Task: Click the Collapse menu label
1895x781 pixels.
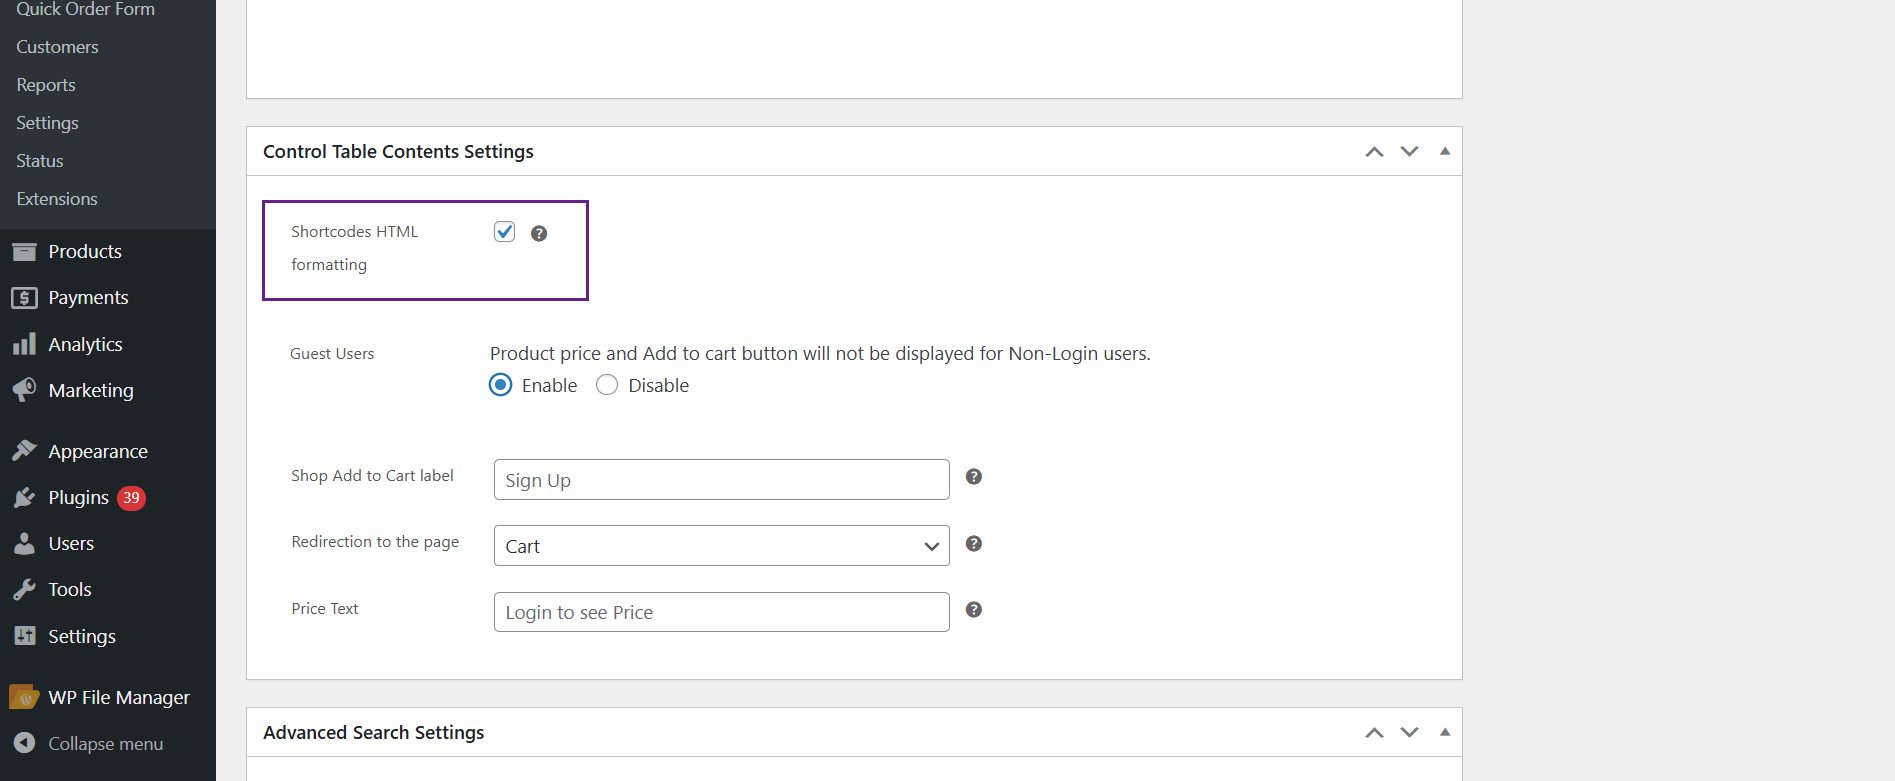Action: [106, 744]
